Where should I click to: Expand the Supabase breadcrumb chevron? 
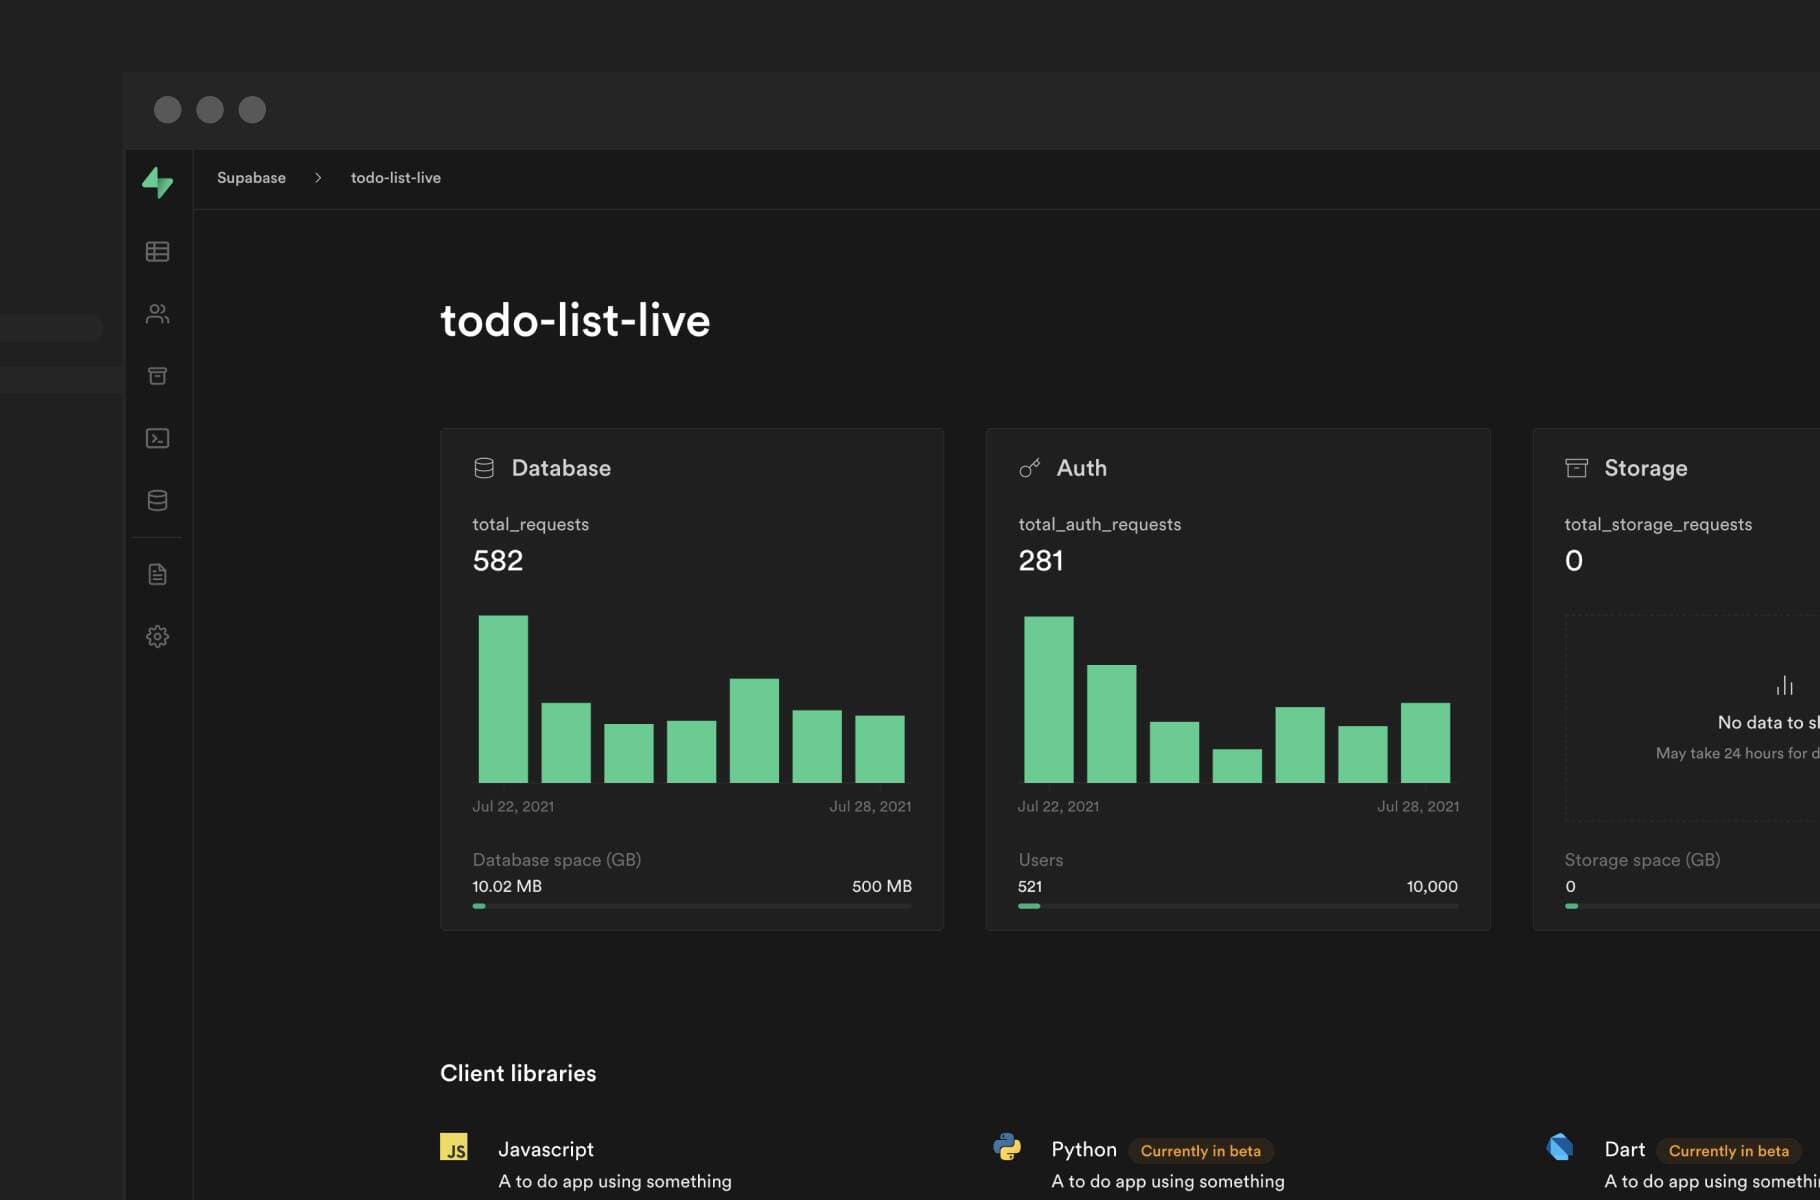318,177
